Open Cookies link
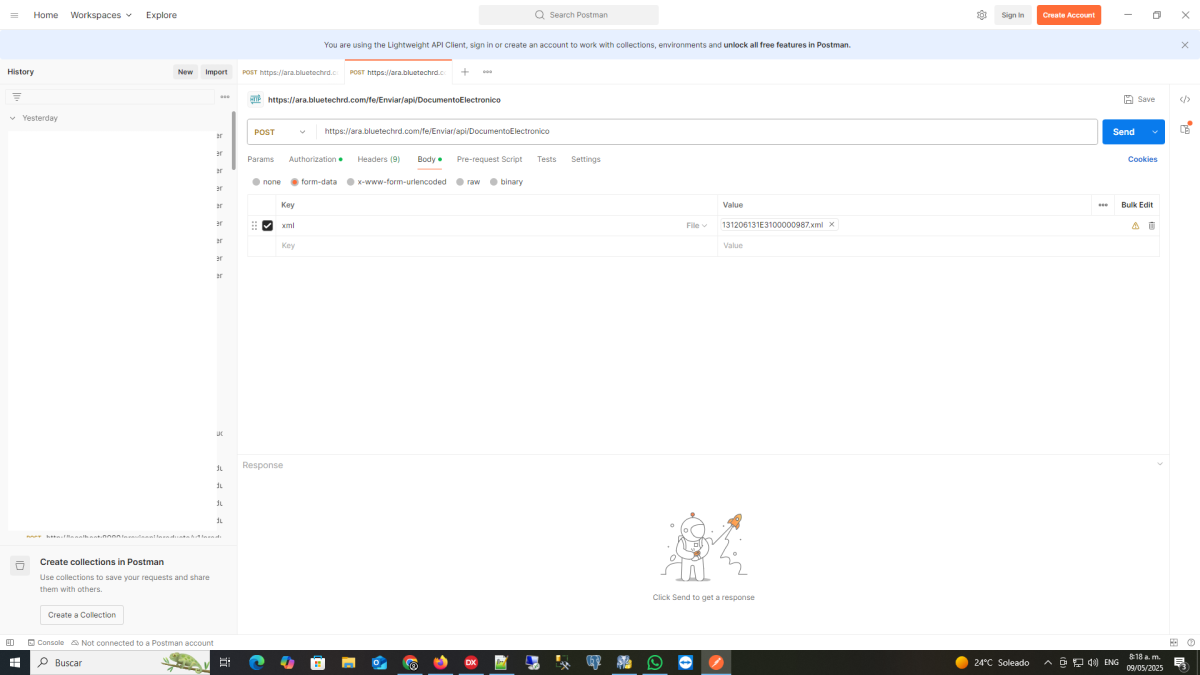This screenshot has height=675, width=1200. coord(1143,159)
